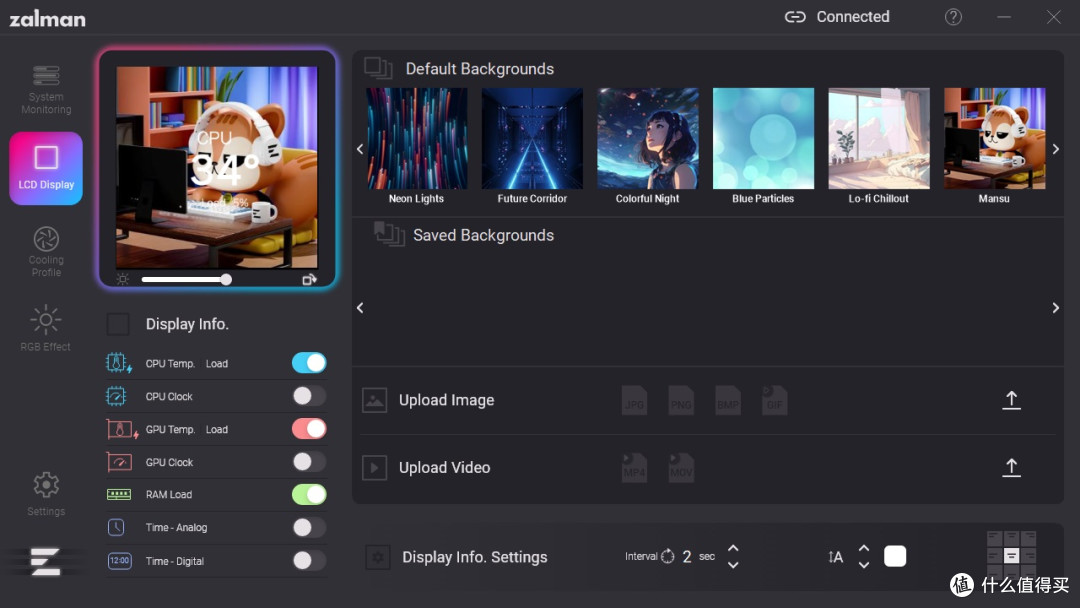Click the MP4 file format icon
Screen dimensions: 1080x608
[x=634, y=468]
